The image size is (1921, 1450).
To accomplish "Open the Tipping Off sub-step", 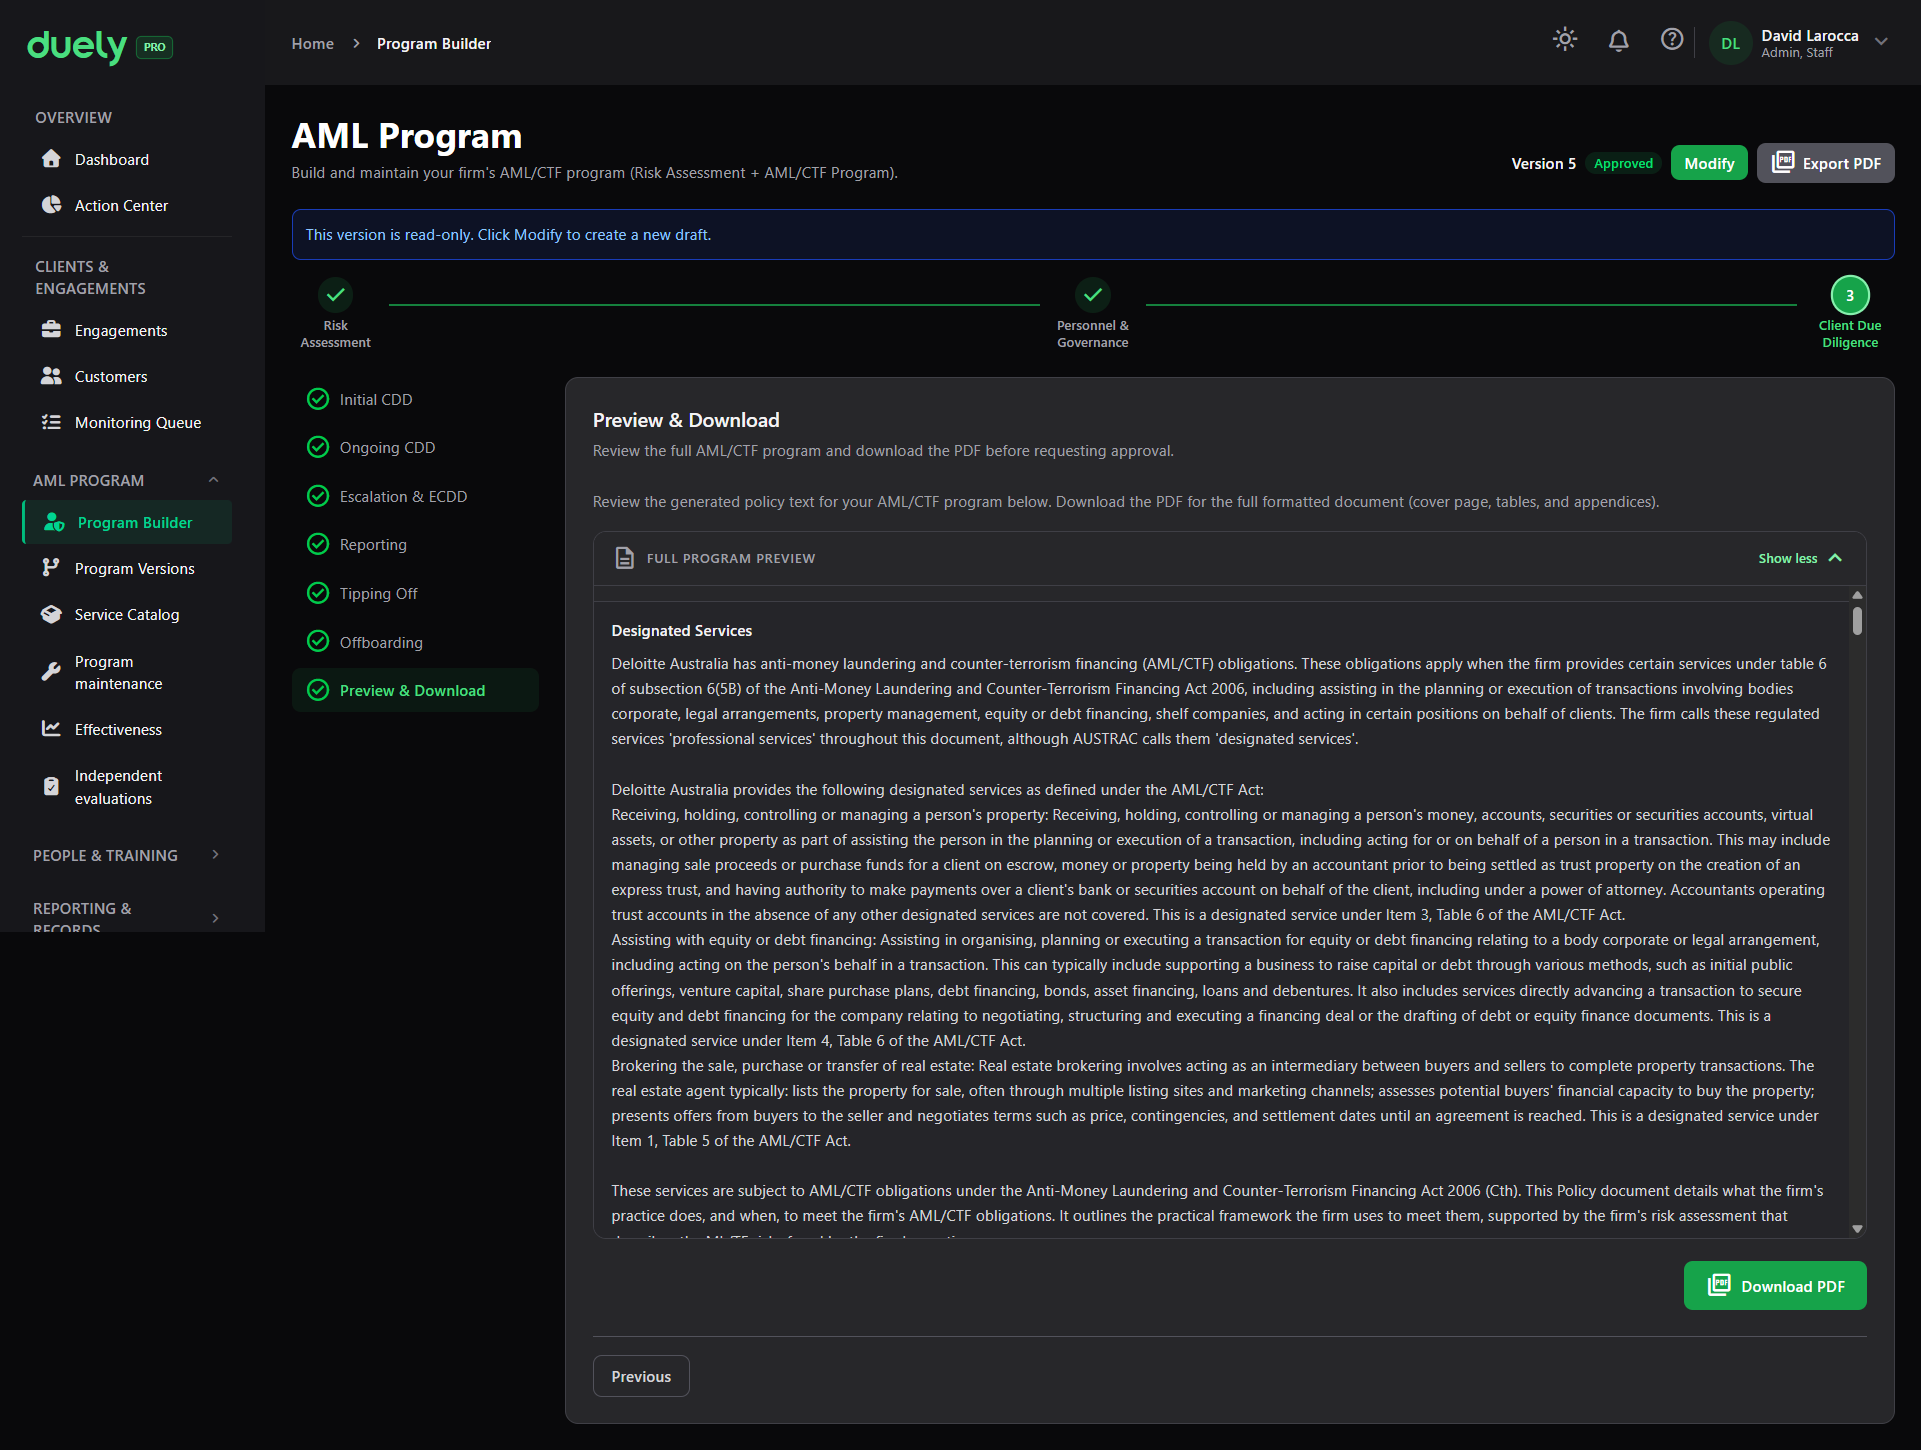I will click(415, 593).
